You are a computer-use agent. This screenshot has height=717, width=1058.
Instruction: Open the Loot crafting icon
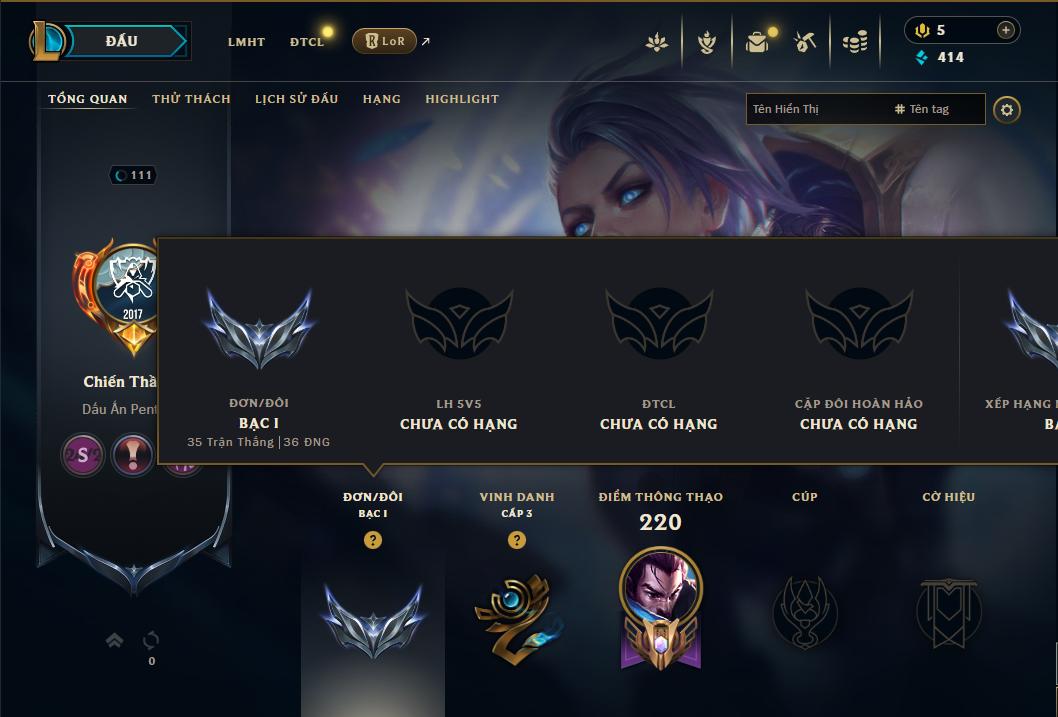(x=804, y=42)
